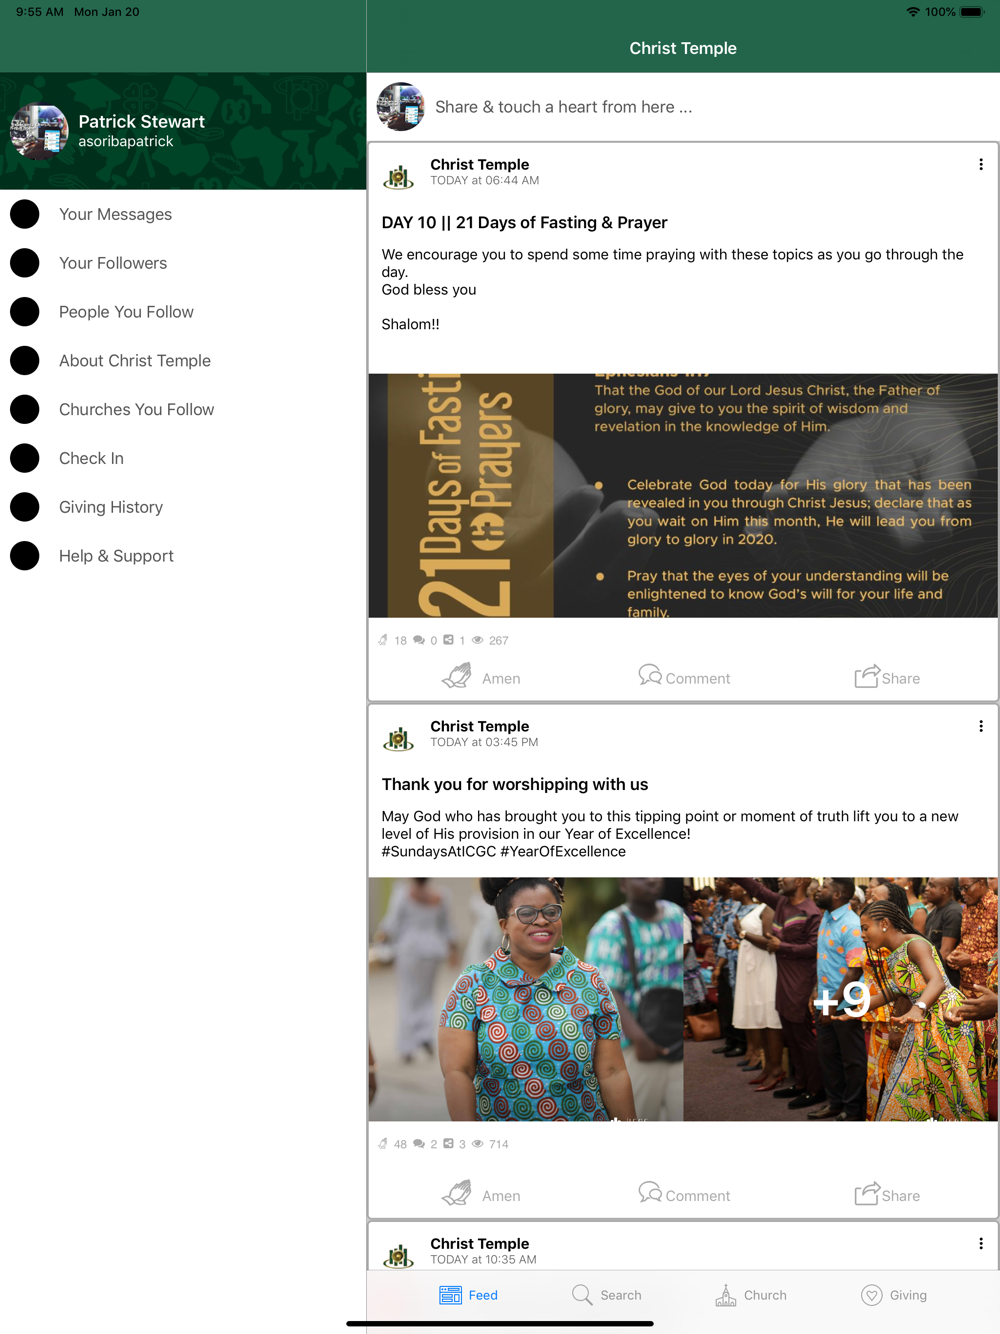Viewport: 1000px width, 1334px height.
Task: Tap the Comment bubble icon on Day 10 post
Action: 650,676
